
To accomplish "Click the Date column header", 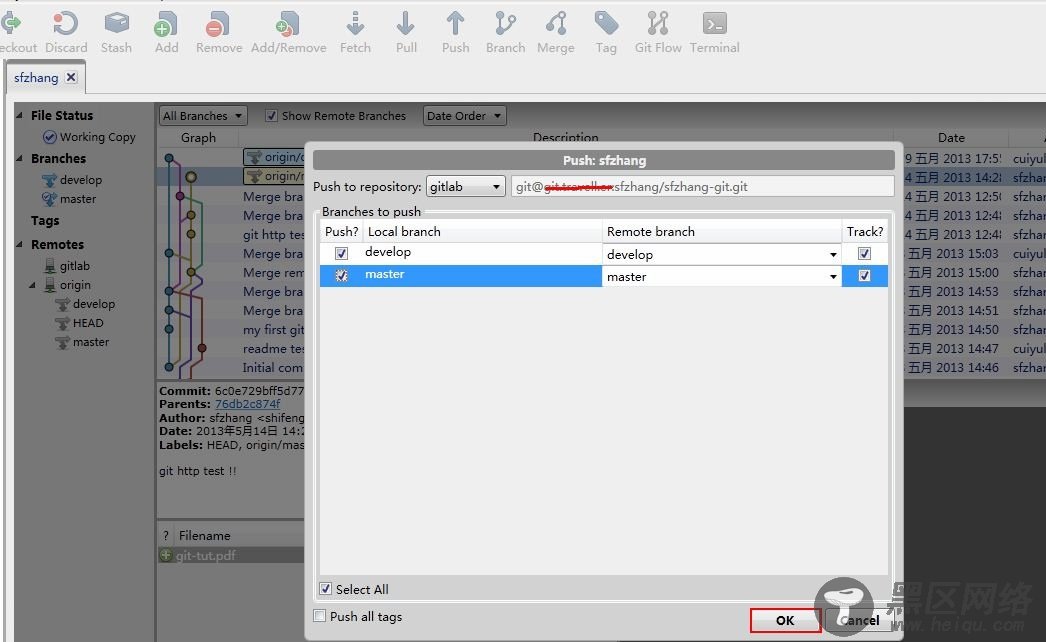I will coord(951,137).
